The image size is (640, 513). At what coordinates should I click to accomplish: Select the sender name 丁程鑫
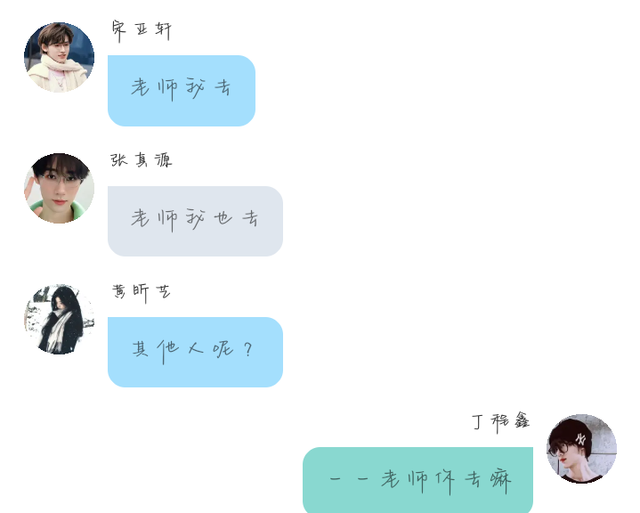(501, 422)
